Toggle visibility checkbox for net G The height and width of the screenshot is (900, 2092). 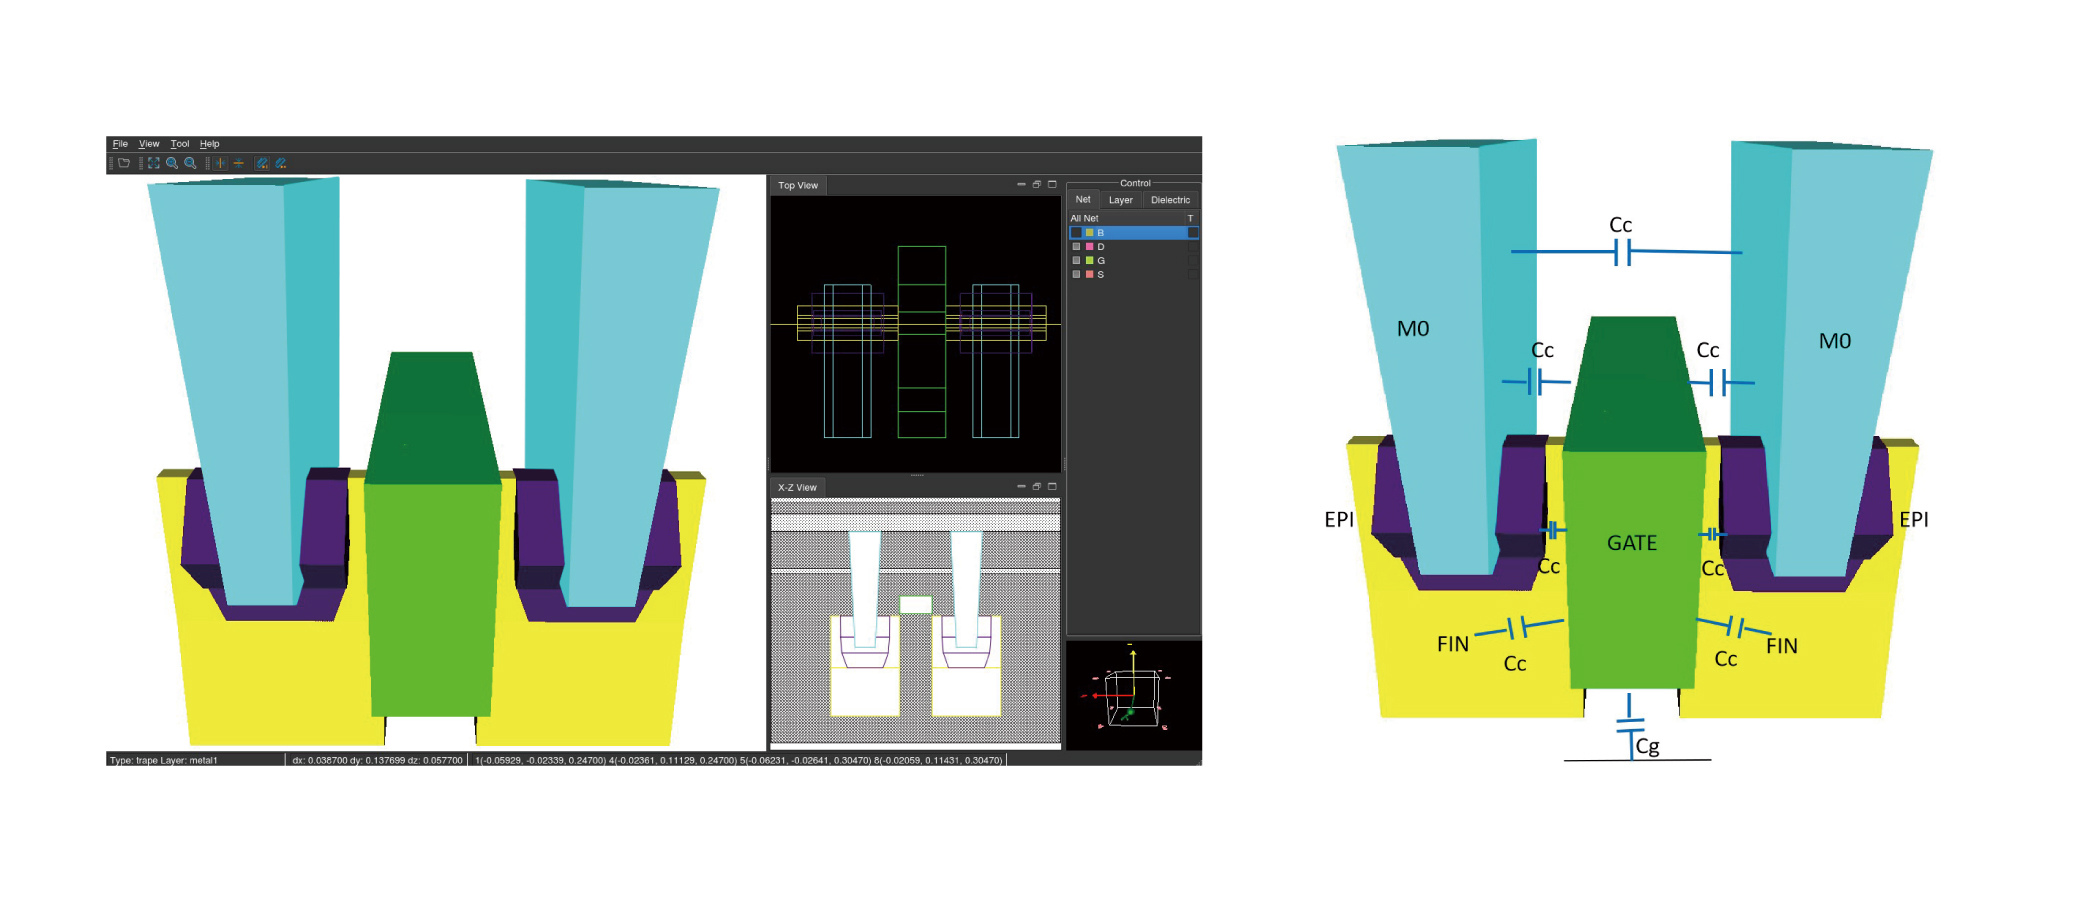tap(1076, 261)
